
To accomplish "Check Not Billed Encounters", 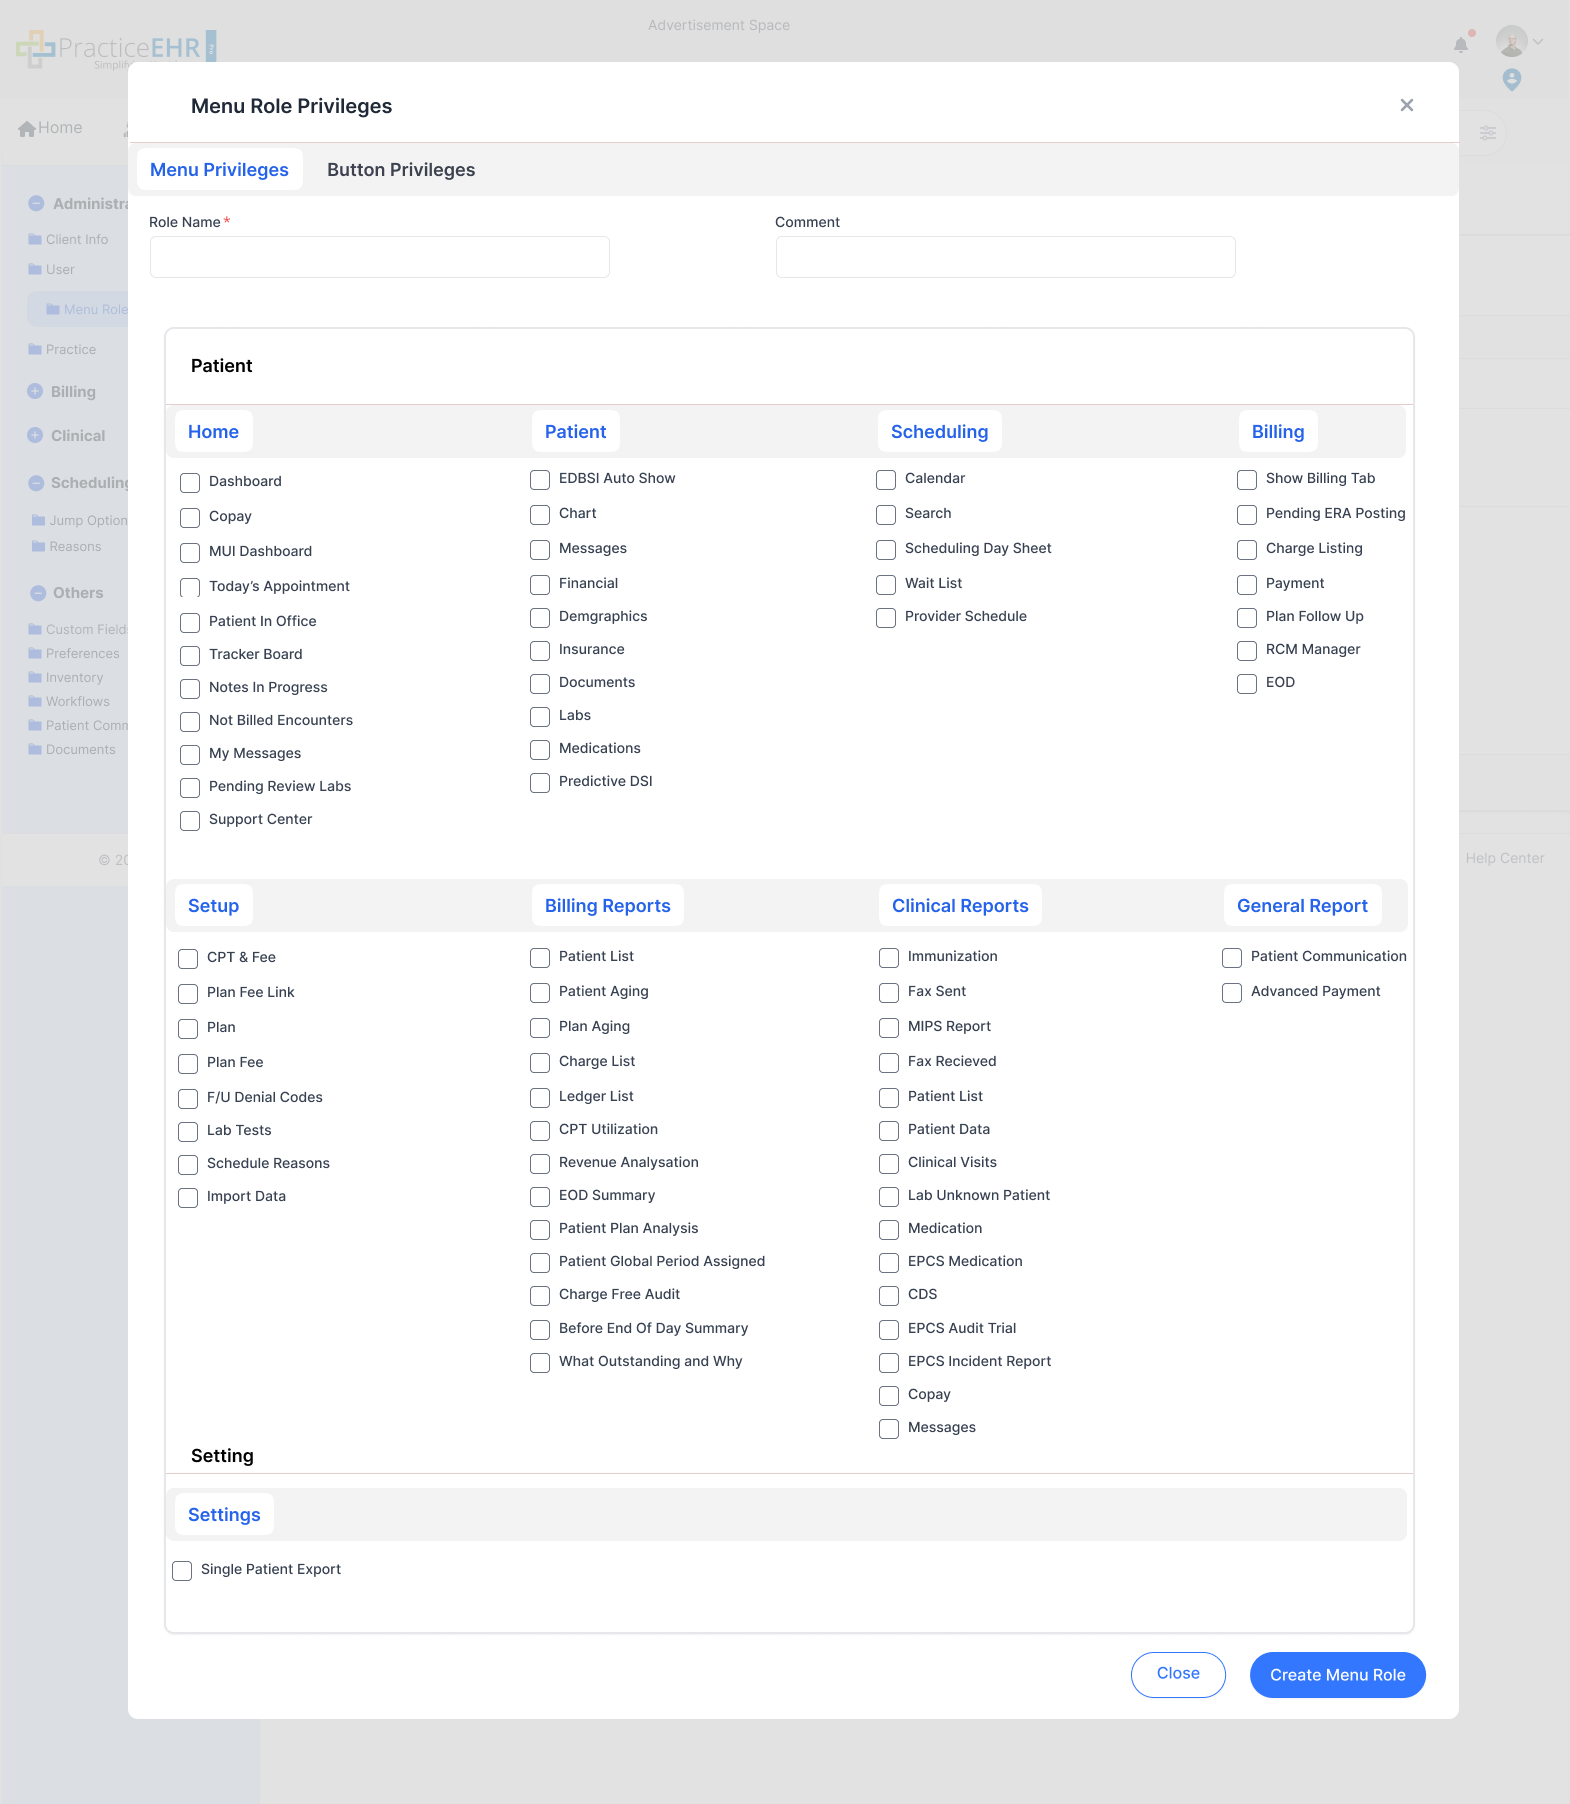I will click(x=190, y=722).
